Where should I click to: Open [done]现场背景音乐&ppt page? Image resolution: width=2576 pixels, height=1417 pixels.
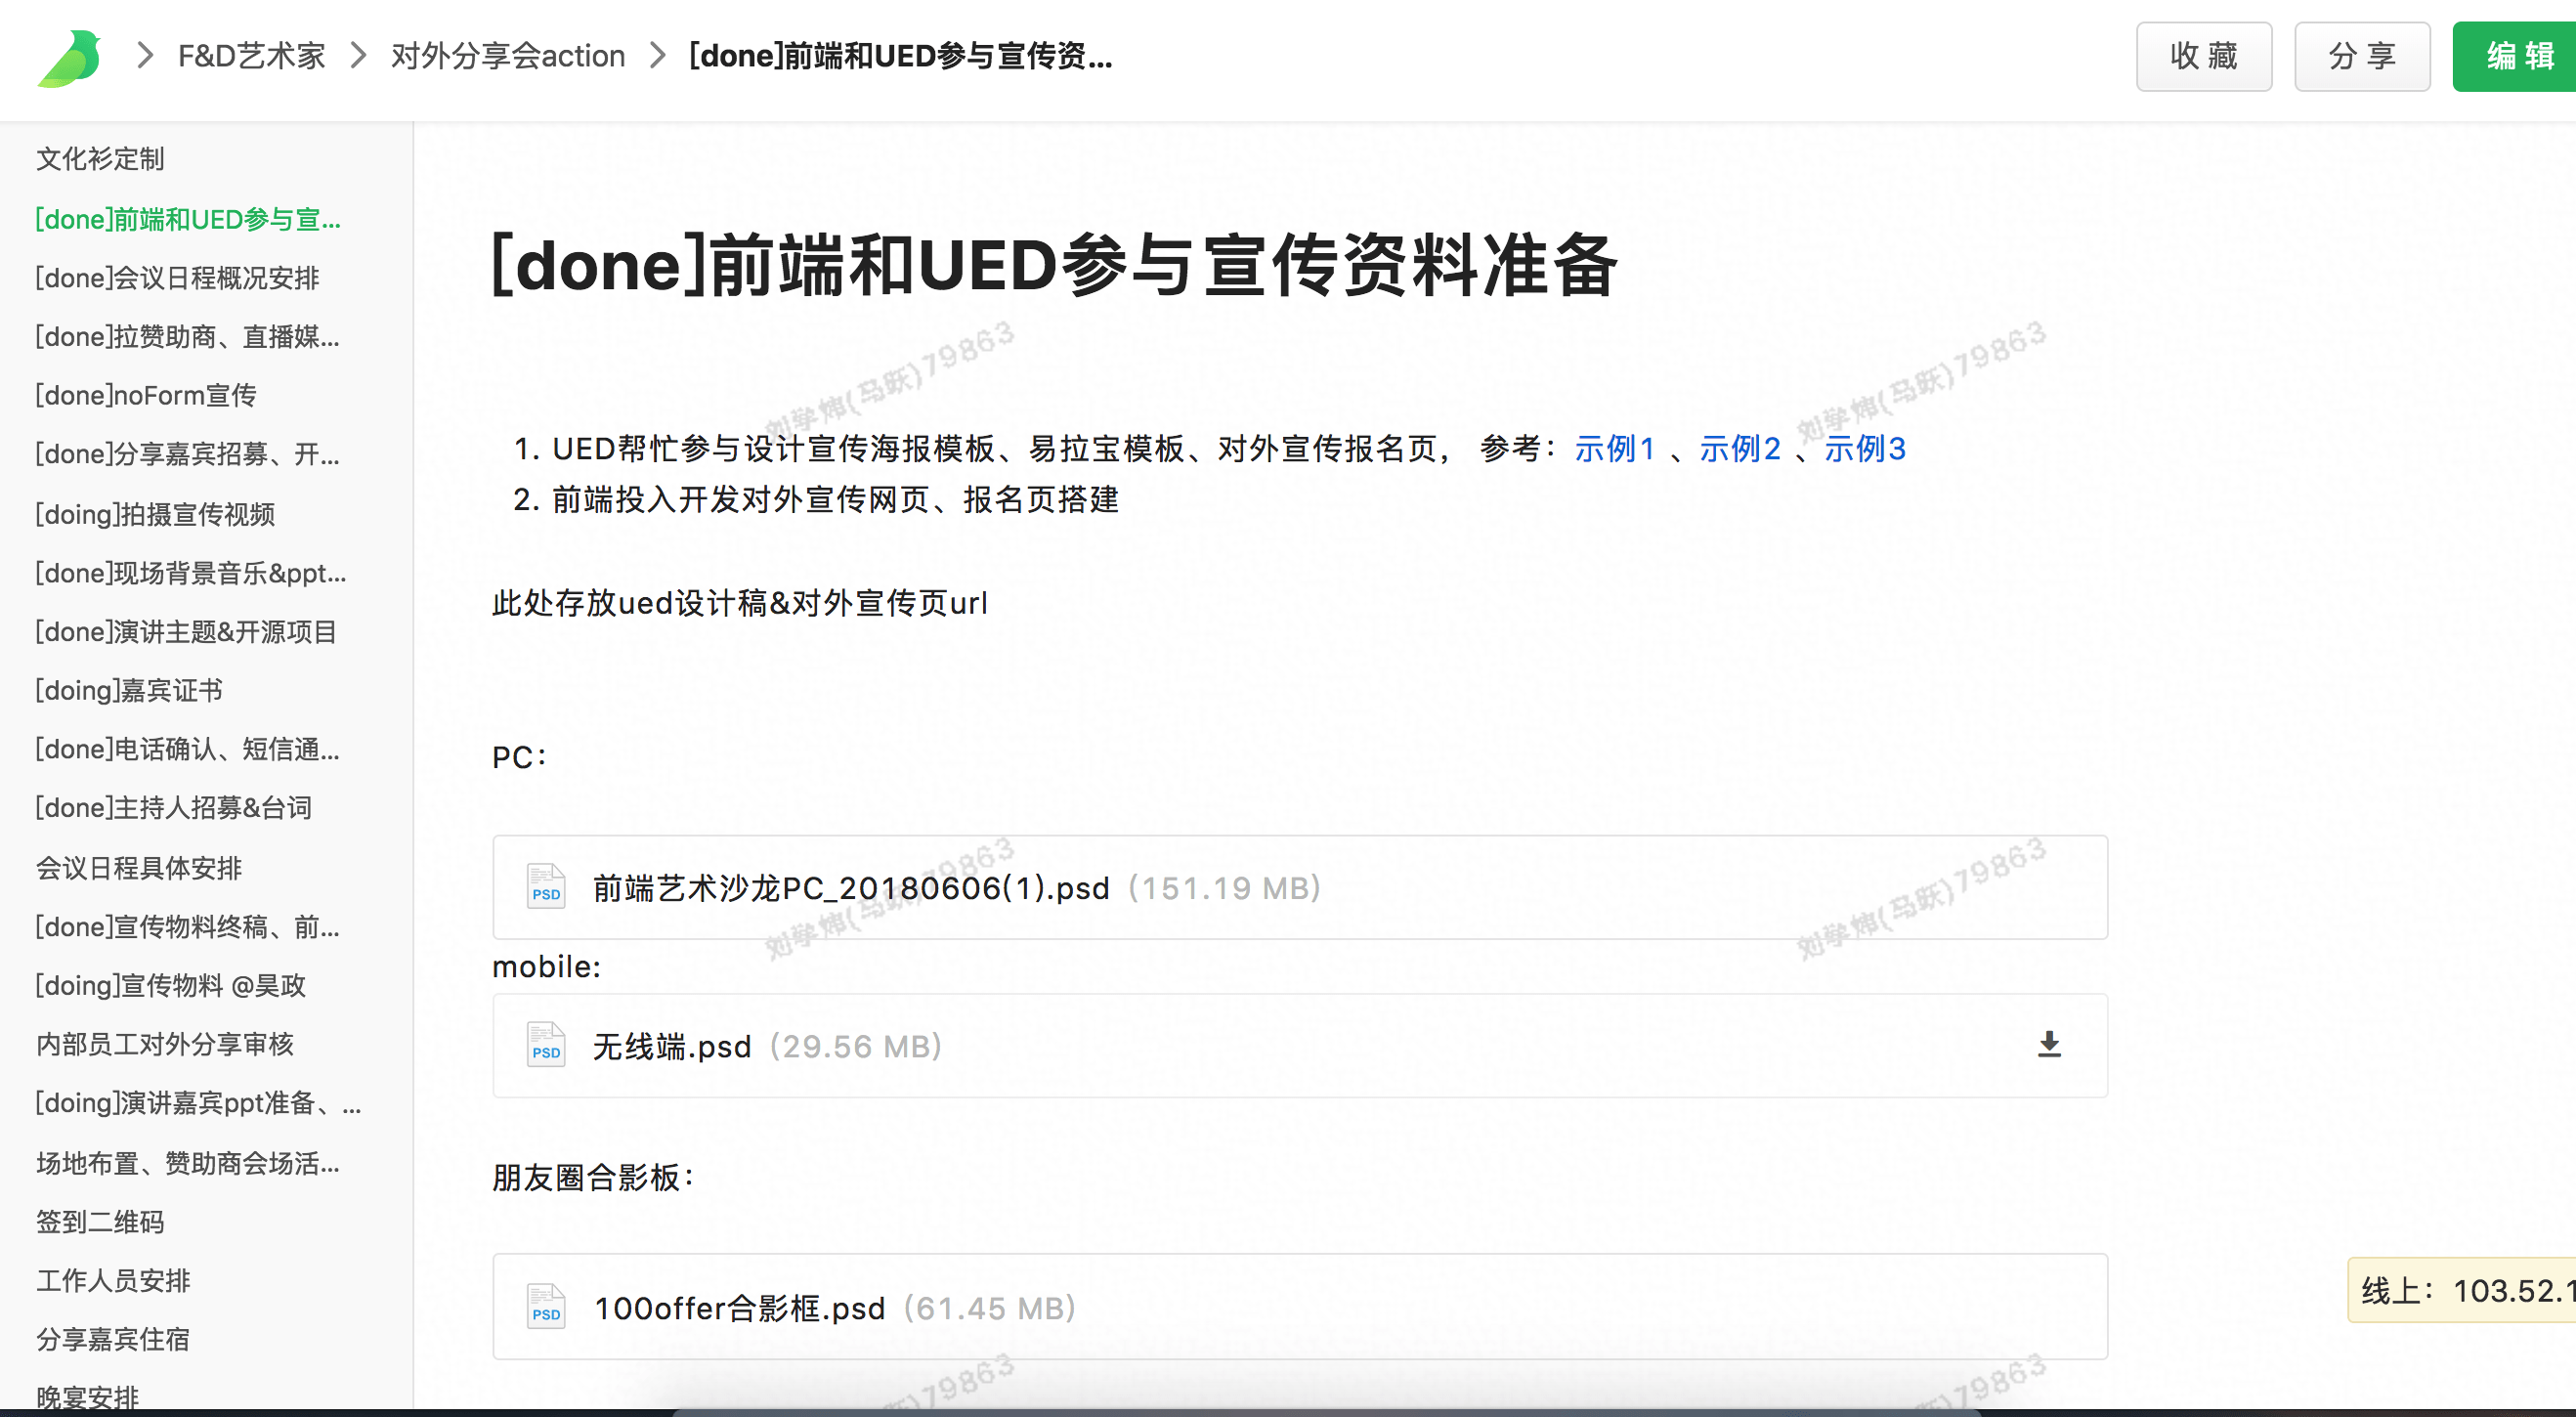pos(191,573)
